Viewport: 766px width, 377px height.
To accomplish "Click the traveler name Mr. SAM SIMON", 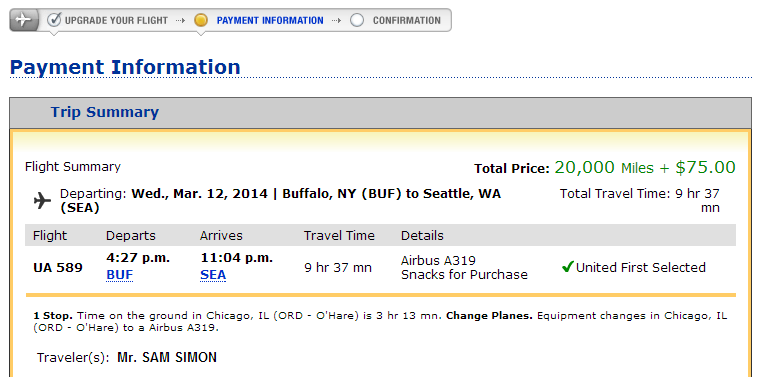I will tap(167, 357).
